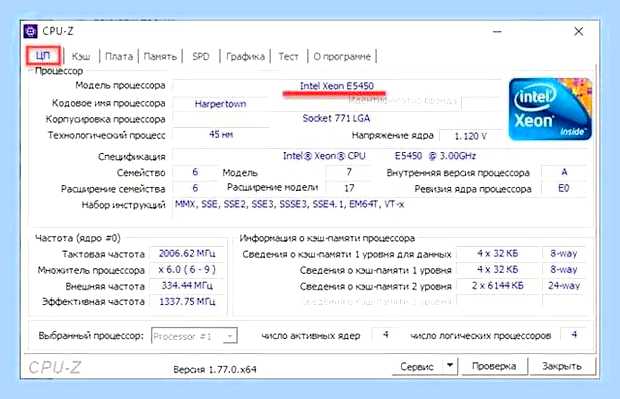Screen dimensions: 620x399
Task: Click the Семейство value 6
Action: point(195,172)
